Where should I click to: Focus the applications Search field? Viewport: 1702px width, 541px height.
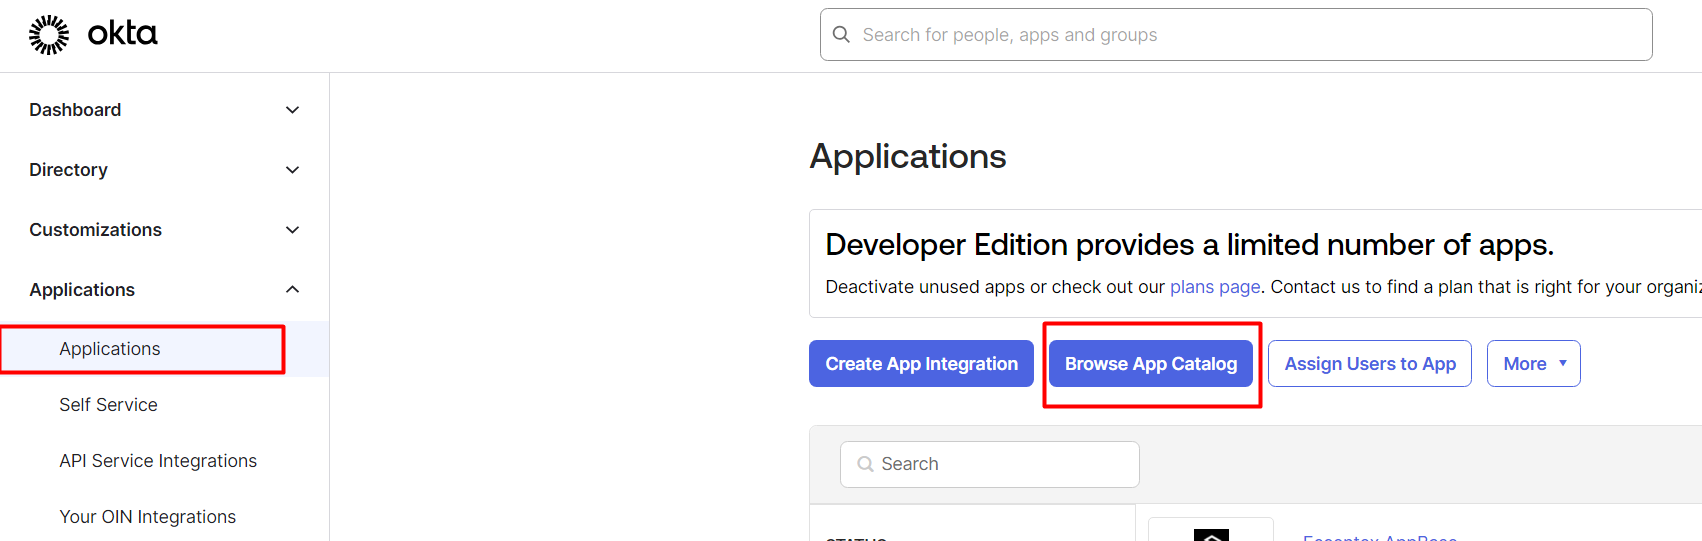click(990, 464)
